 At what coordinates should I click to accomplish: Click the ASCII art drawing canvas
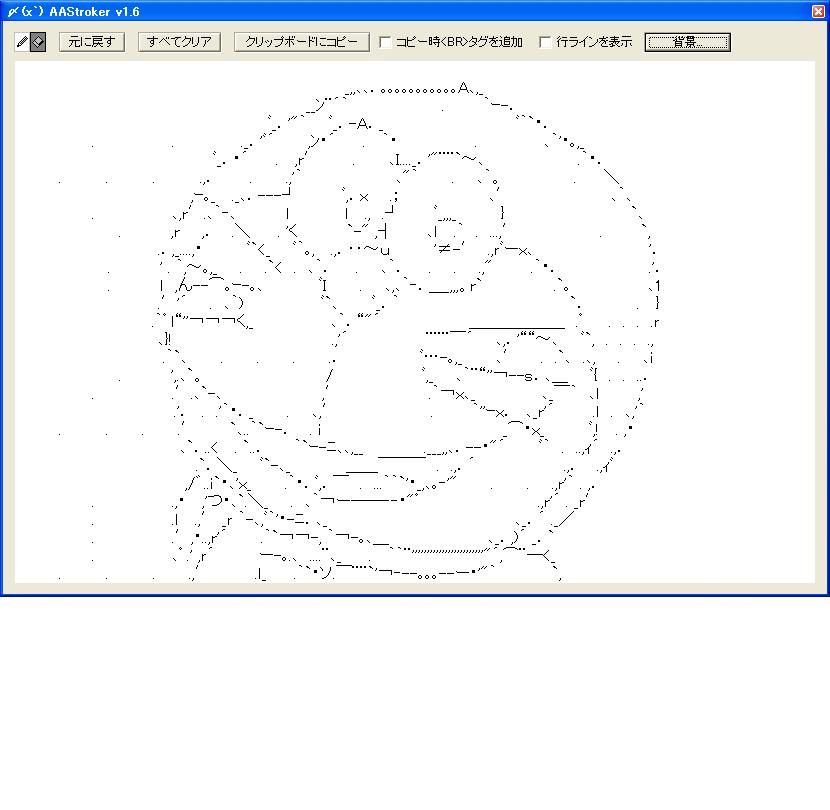coord(414,322)
